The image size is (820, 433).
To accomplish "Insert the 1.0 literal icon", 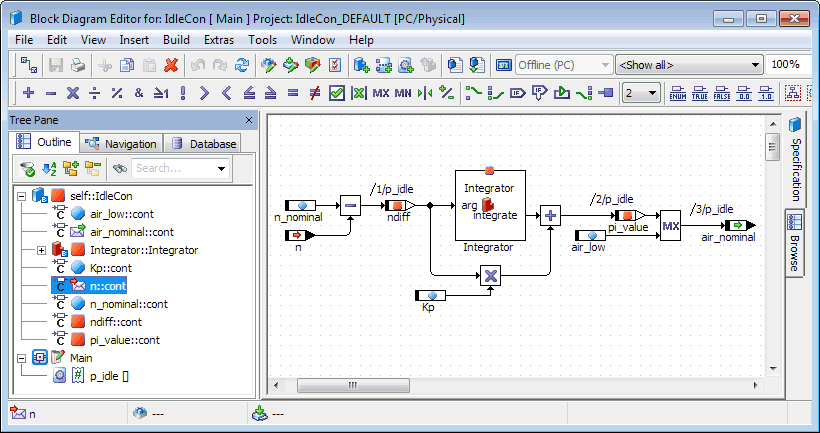I will [x=766, y=94].
